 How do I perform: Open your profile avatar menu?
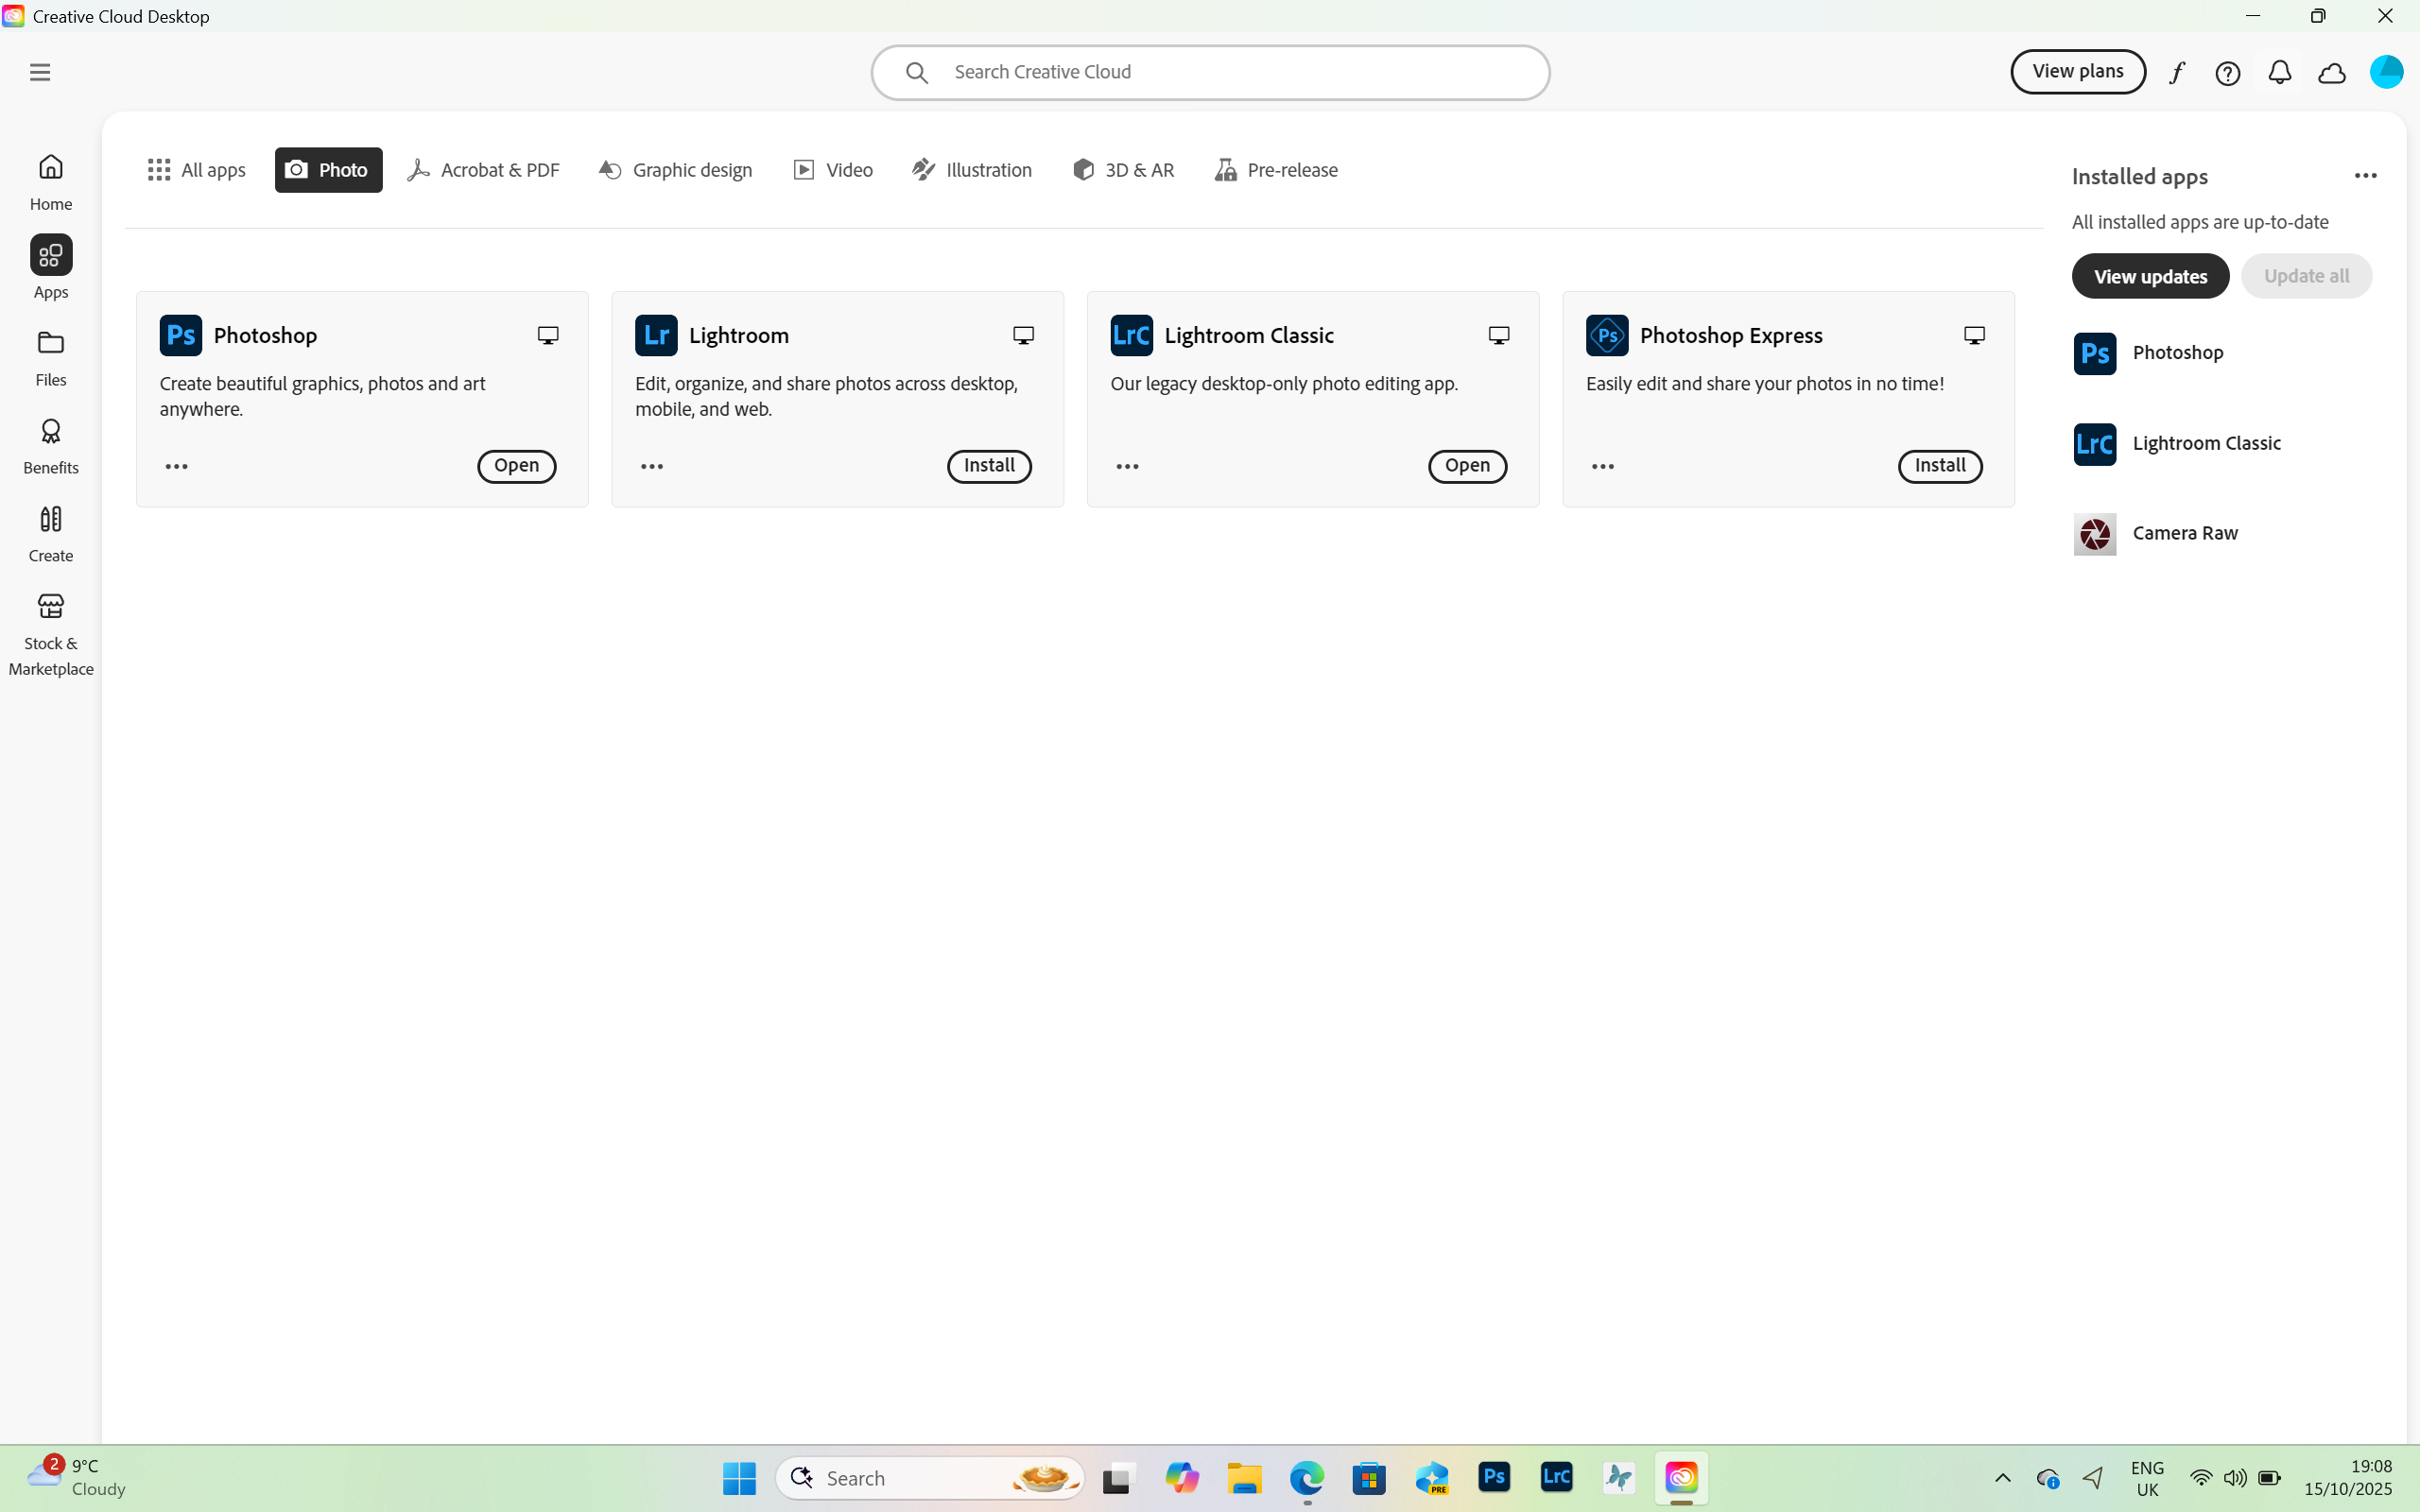pyautogui.click(x=2387, y=71)
